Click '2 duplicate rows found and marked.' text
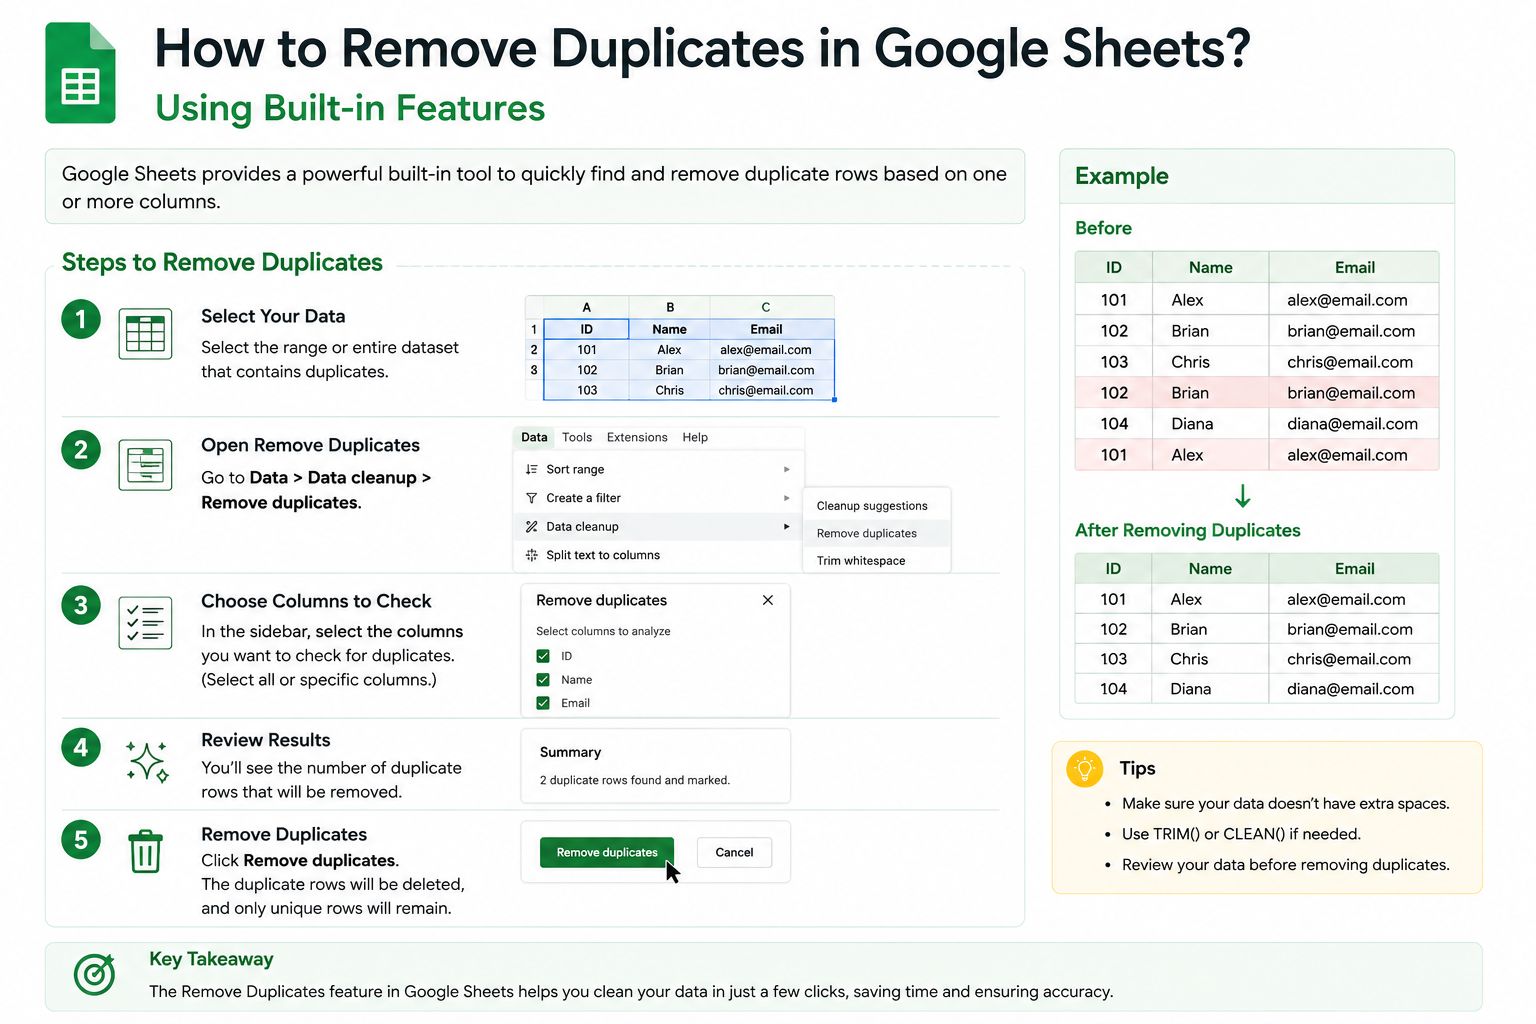Screen dimensions: 1536x1024 [x=635, y=780]
